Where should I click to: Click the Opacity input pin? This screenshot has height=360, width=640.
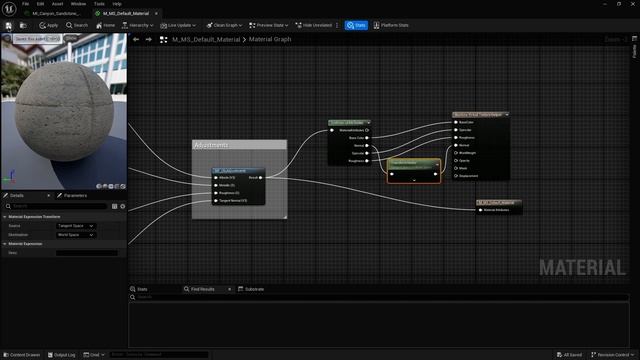[456, 160]
